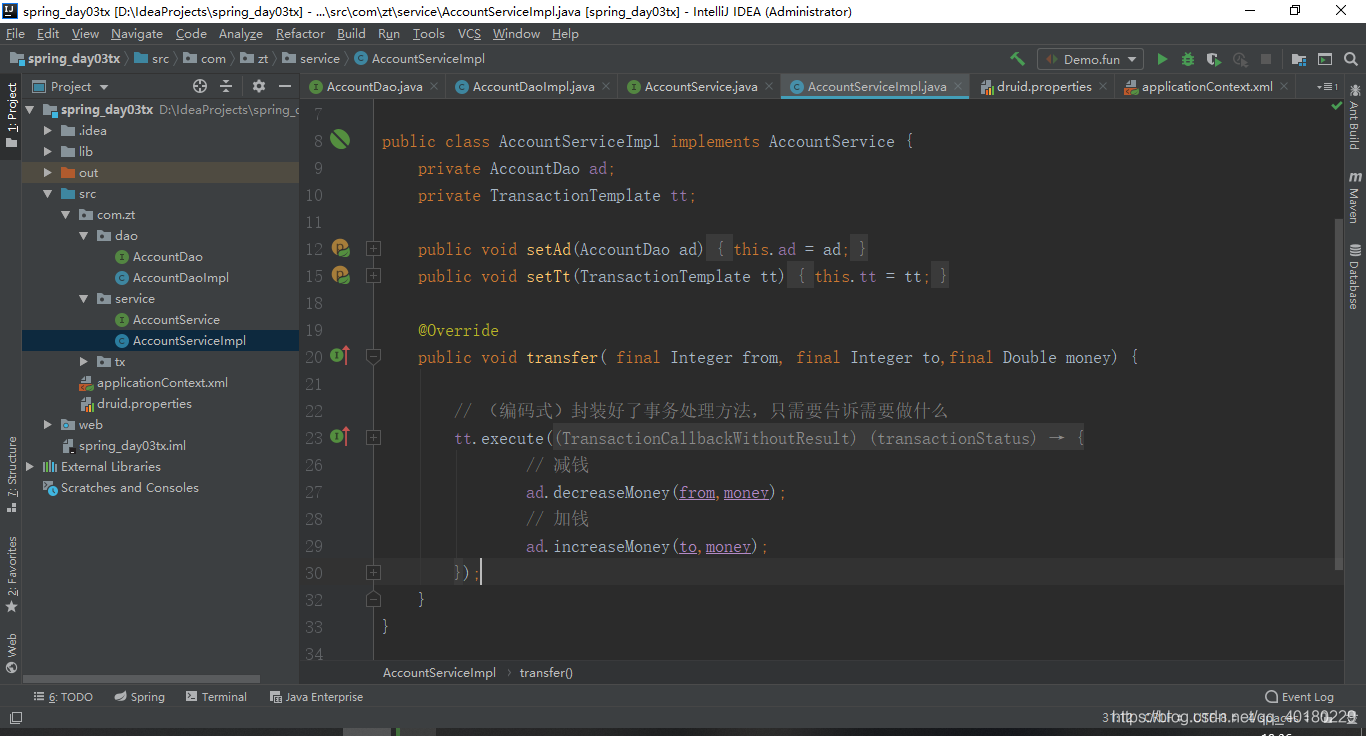Hide the Project panel with the minus icon
1366x736 pixels.
tap(285, 86)
